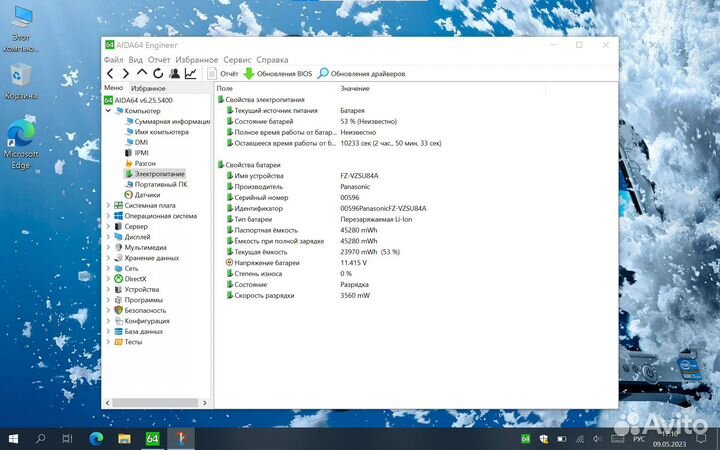Select Датчики in the tree
This screenshot has height=450, width=720.
tap(147, 195)
